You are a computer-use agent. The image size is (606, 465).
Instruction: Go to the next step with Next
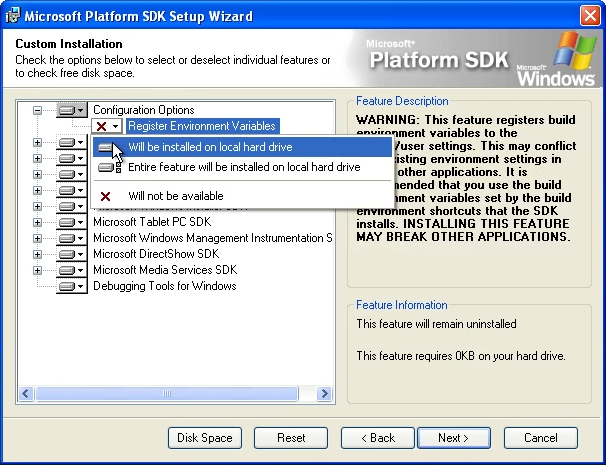click(452, 438)
